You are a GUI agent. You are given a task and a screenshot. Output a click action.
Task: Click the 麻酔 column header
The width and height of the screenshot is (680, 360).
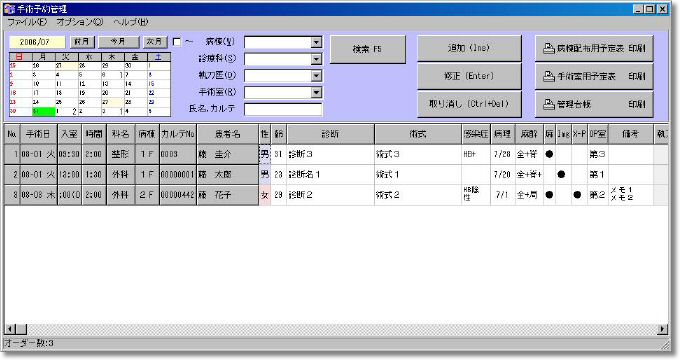point(529,134)
